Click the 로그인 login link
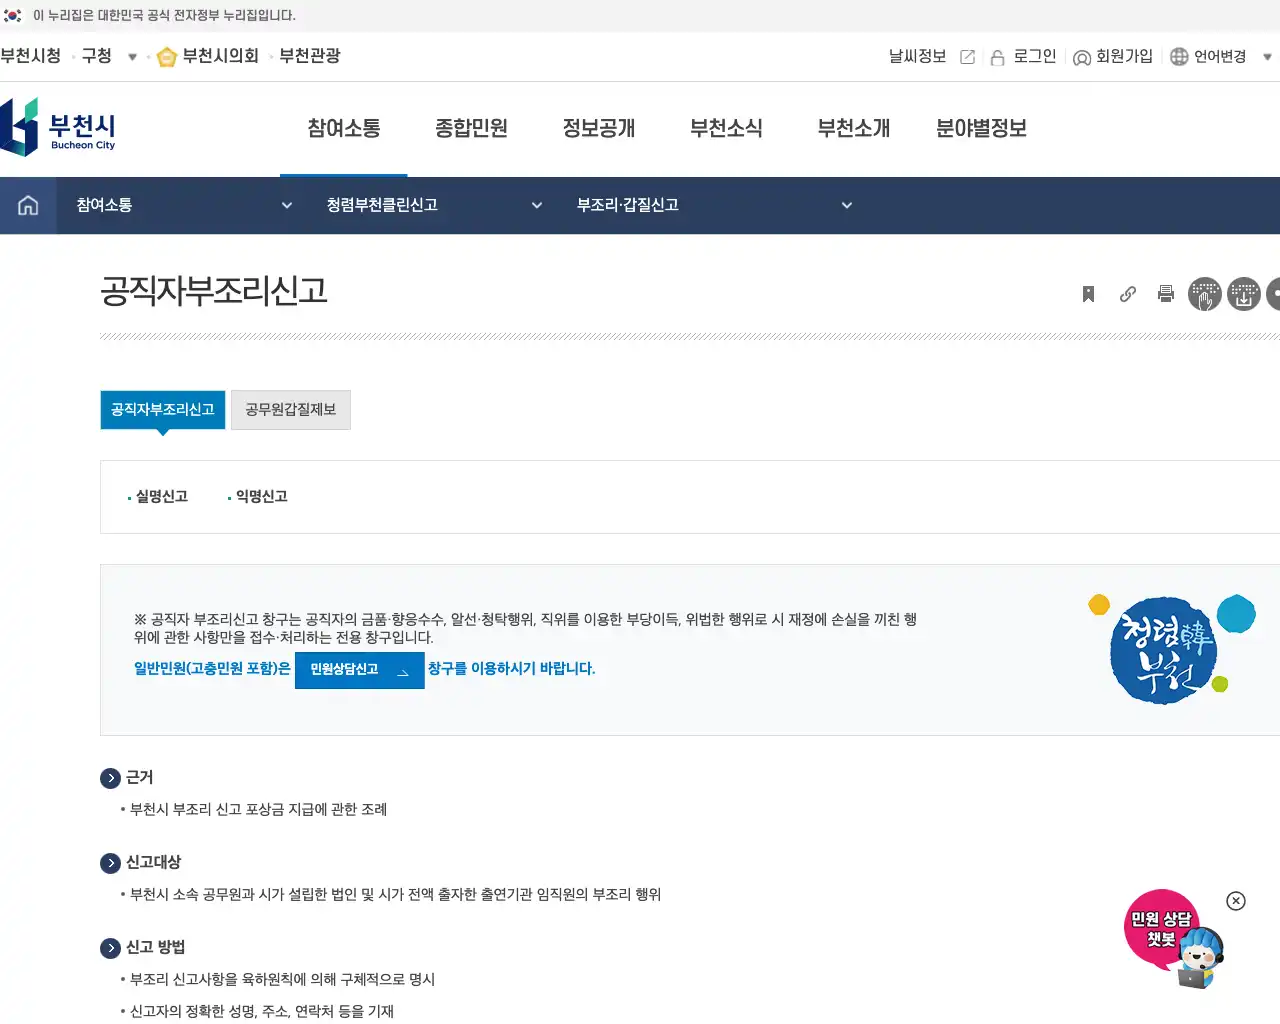 pyautogui.click(x=1035, y=57)
